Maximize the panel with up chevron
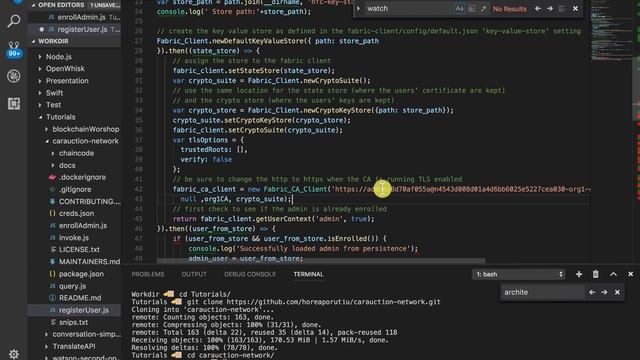The image size is (640, 360). click(613, 274)
